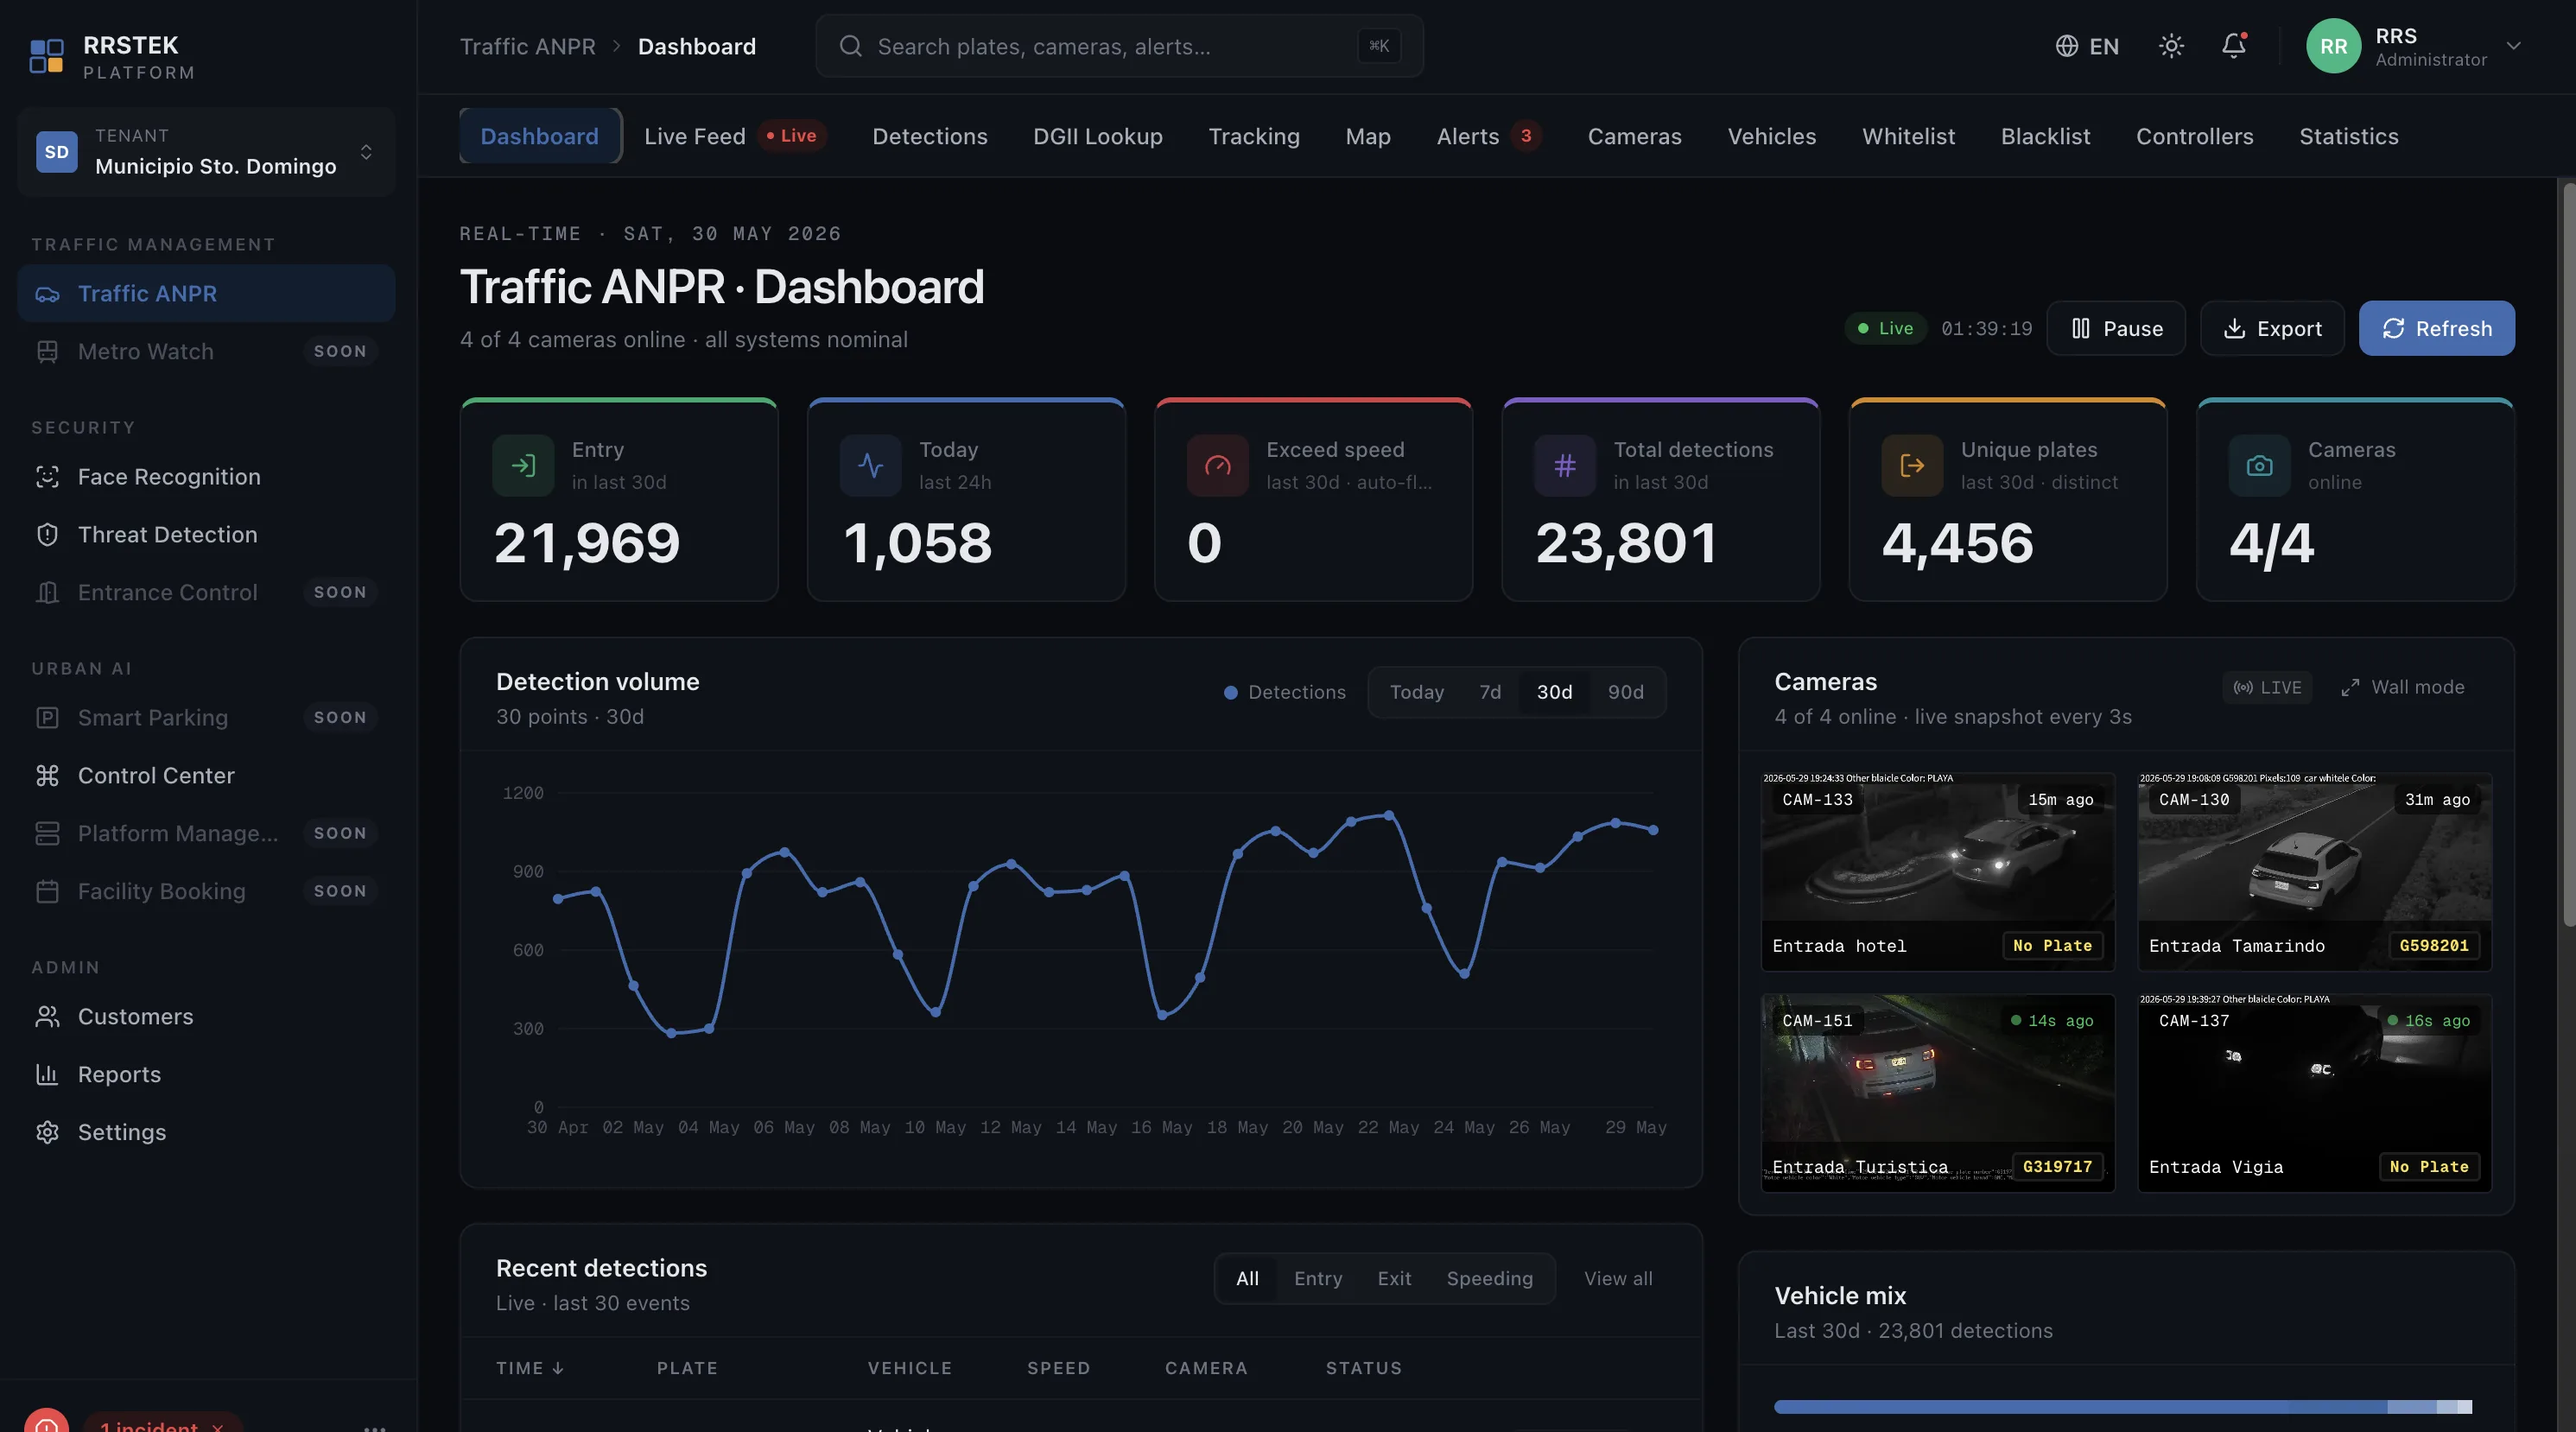
Task: Click the Unique plates exit icon
Action: point(1912,465)
